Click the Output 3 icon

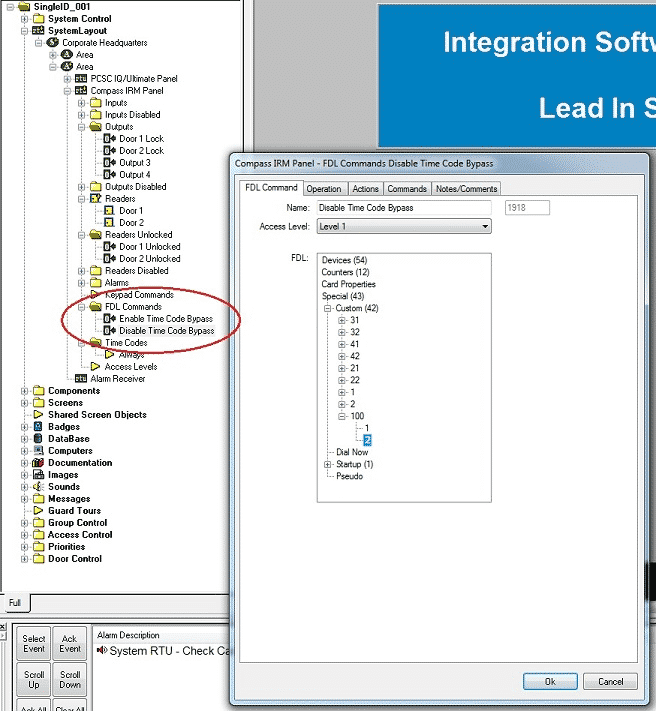[x=109, y=163]
